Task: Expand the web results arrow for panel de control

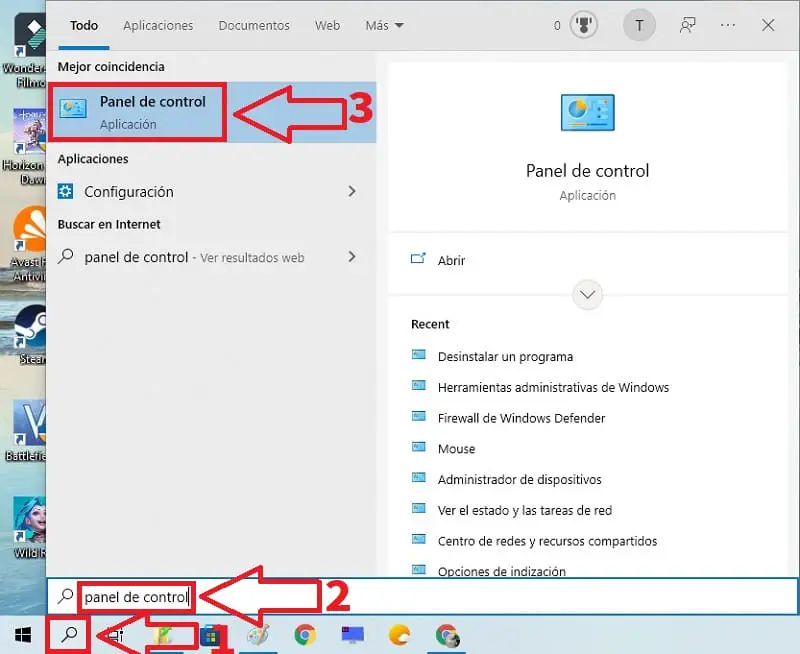Action: click(x=352, y=257)
